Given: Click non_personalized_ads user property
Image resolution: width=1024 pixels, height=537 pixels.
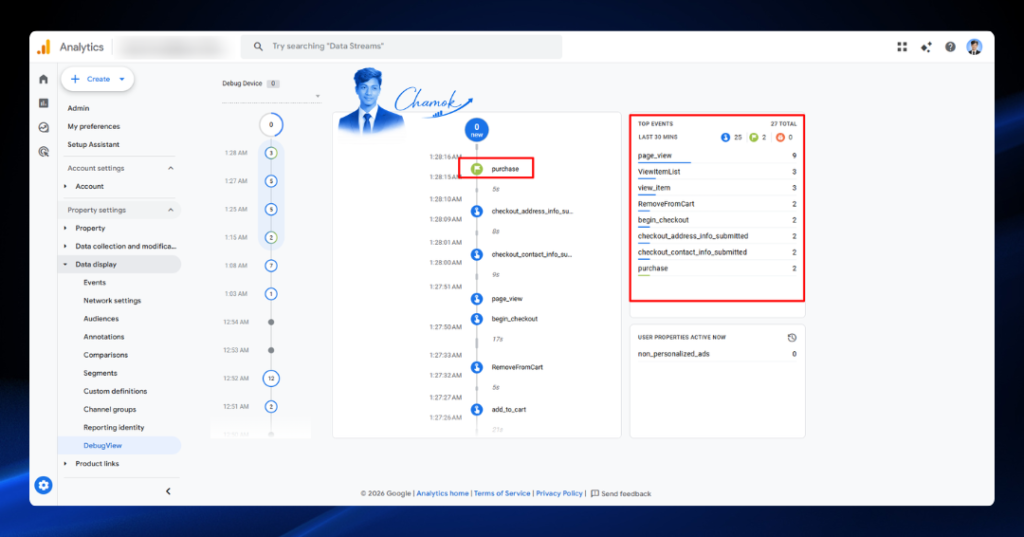Looking at the screenshot, I should click(673, 354).
